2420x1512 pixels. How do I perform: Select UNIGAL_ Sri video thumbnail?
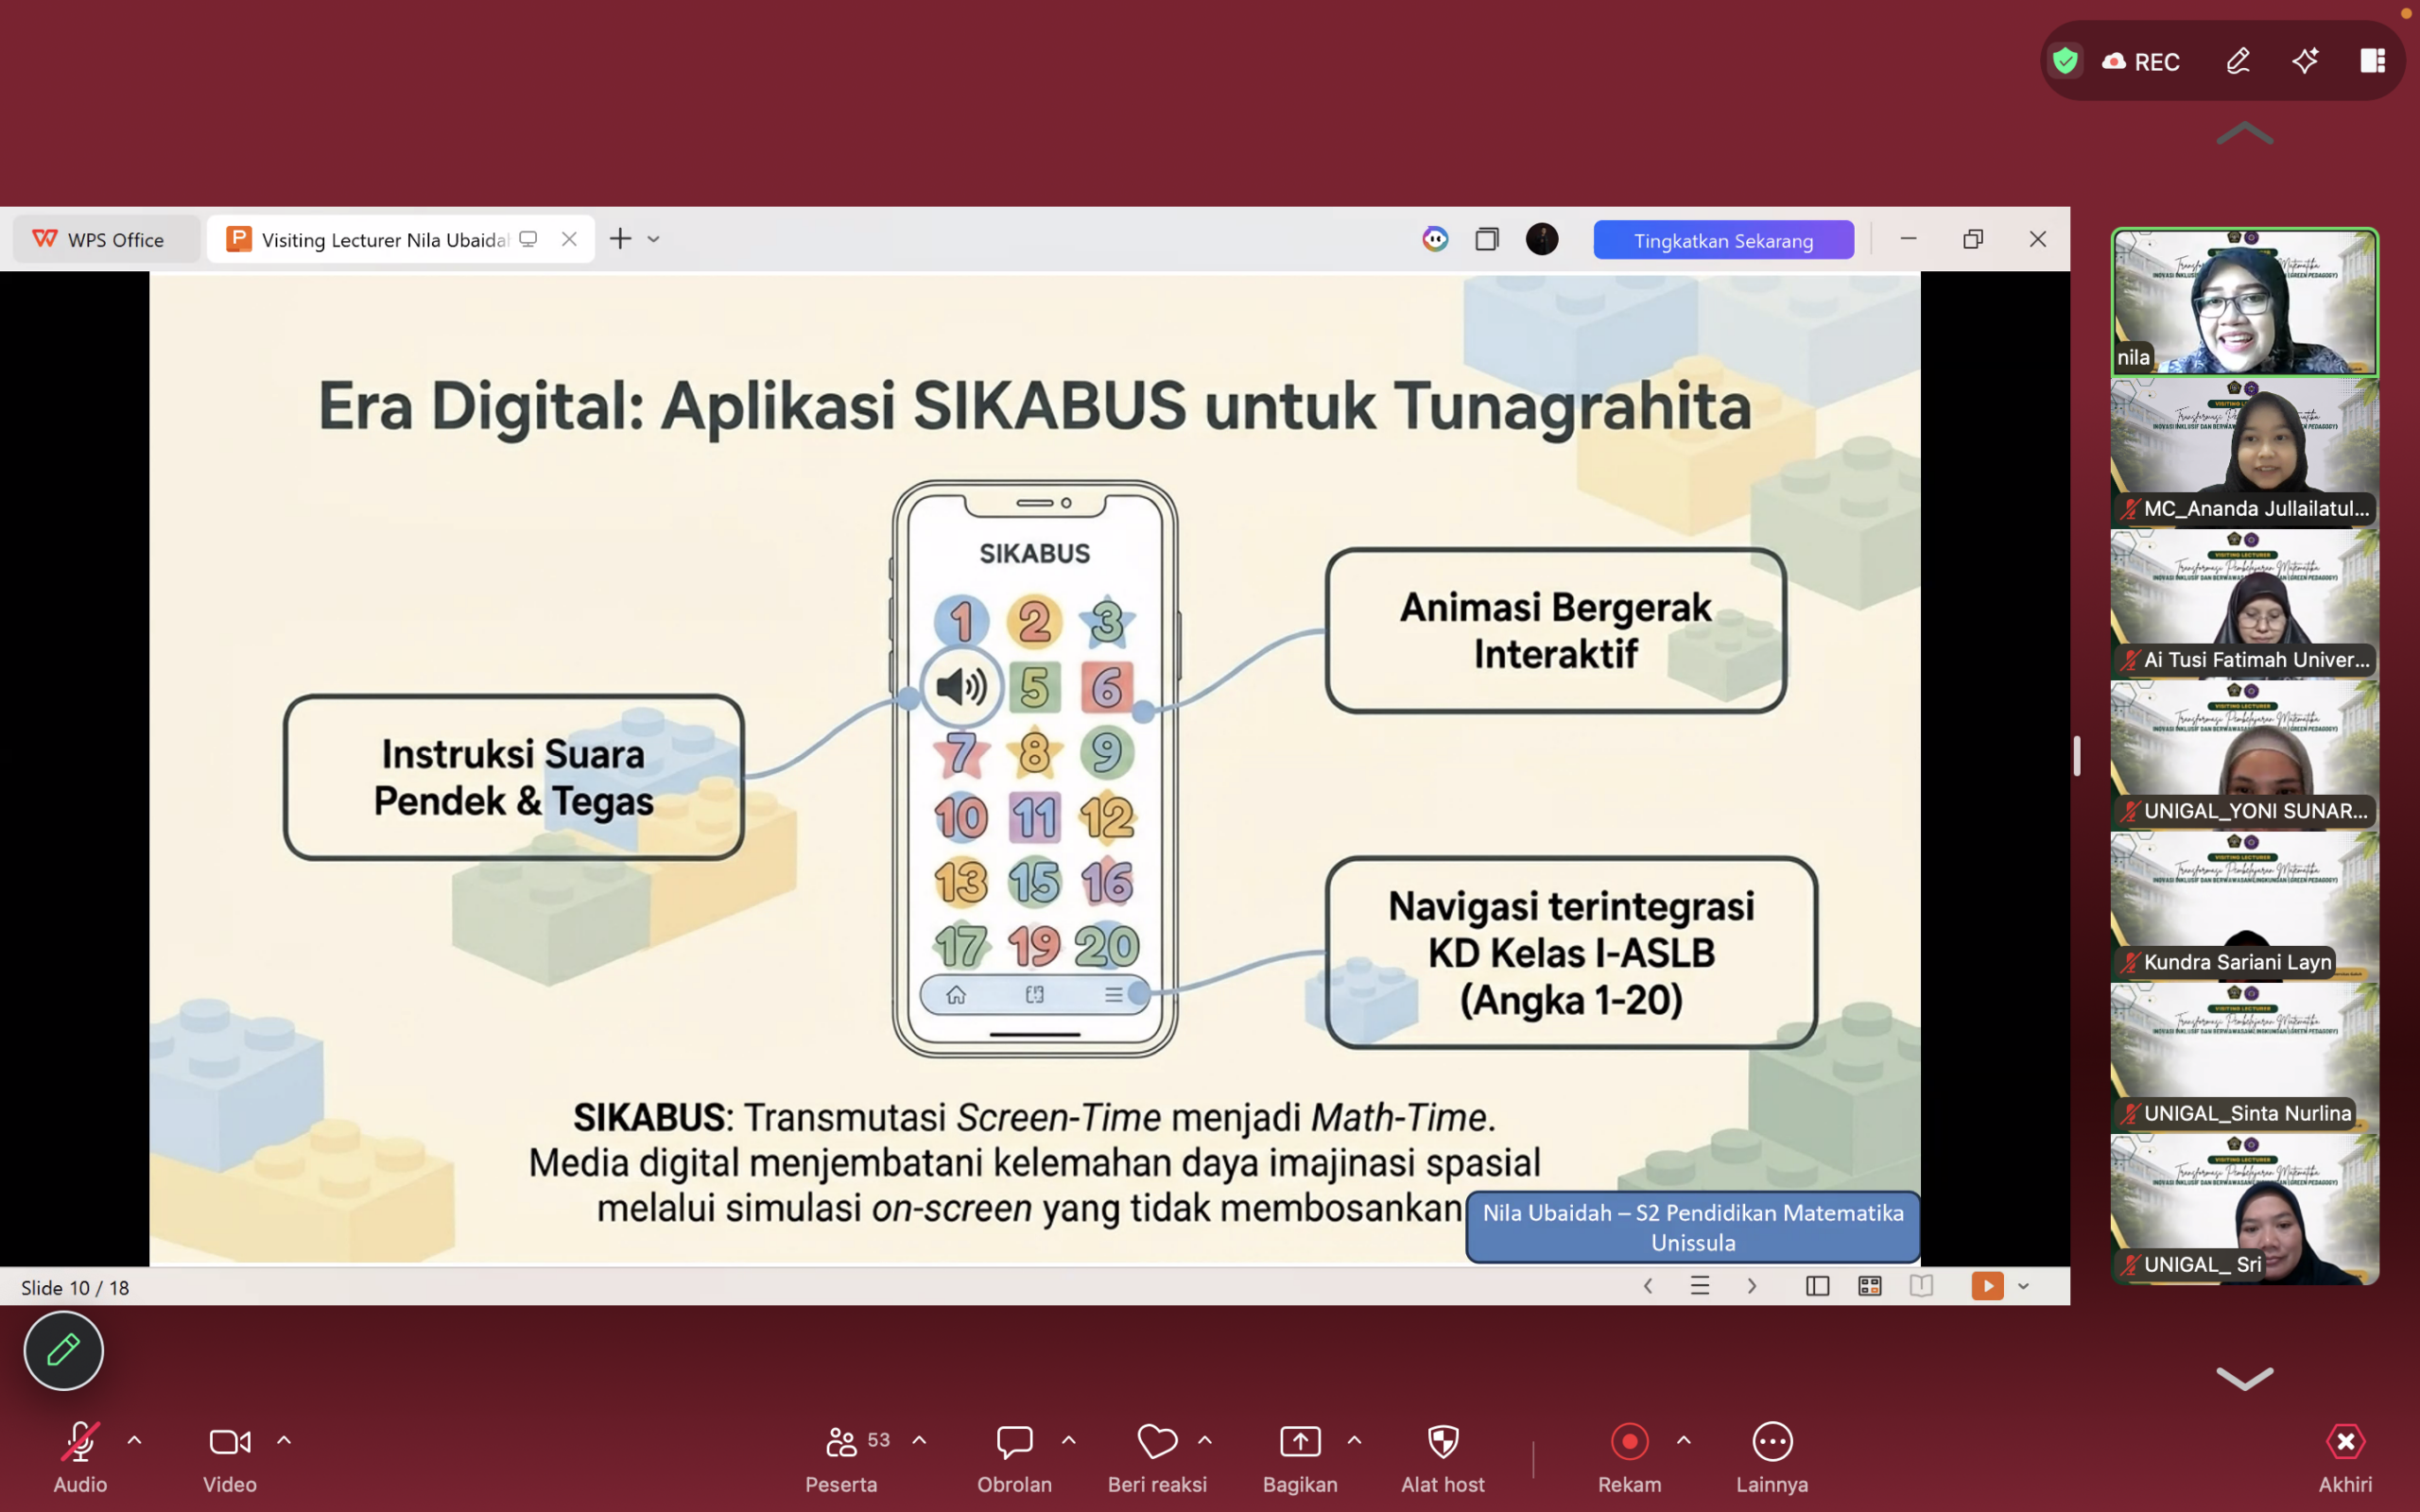[2245, 1209]
